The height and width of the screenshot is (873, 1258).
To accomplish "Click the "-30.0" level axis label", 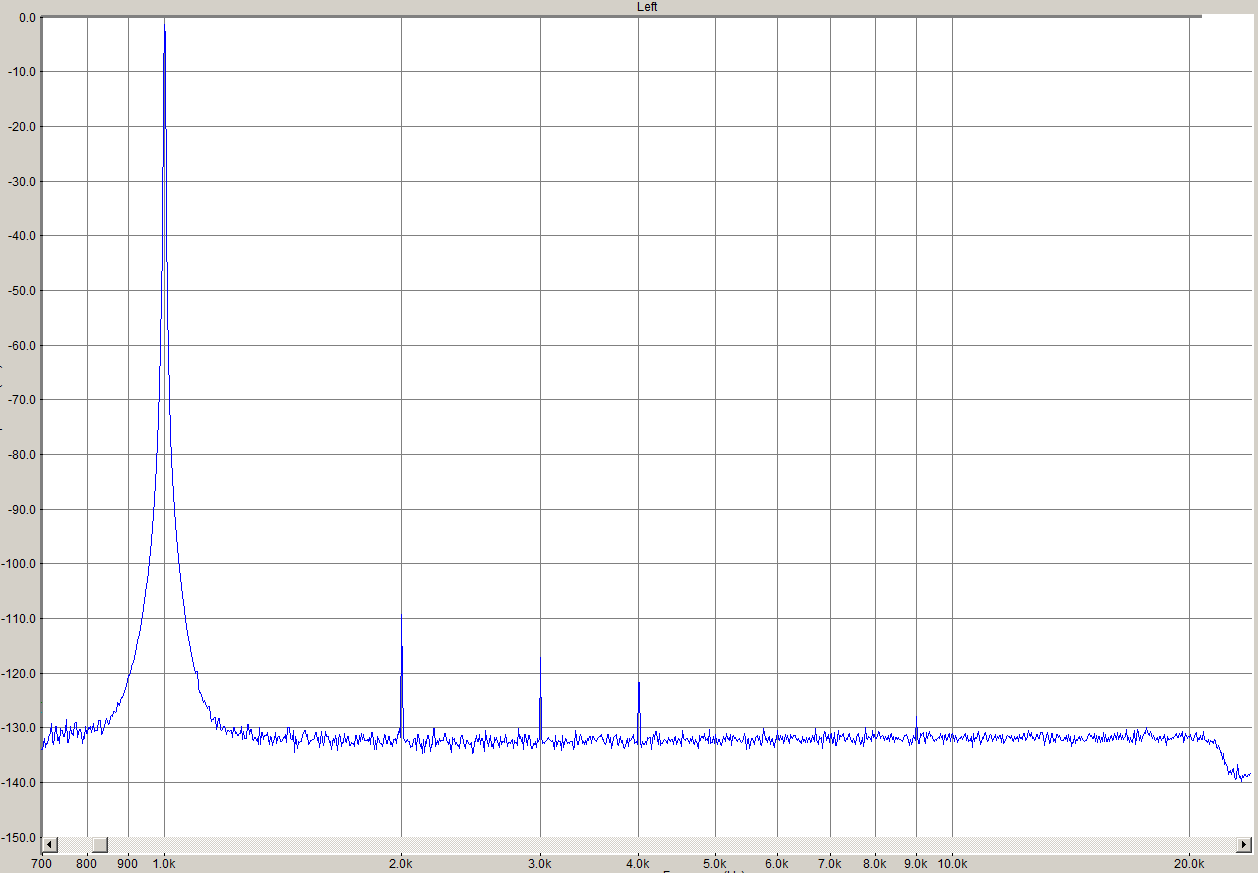I will click(x=22, y=181).
